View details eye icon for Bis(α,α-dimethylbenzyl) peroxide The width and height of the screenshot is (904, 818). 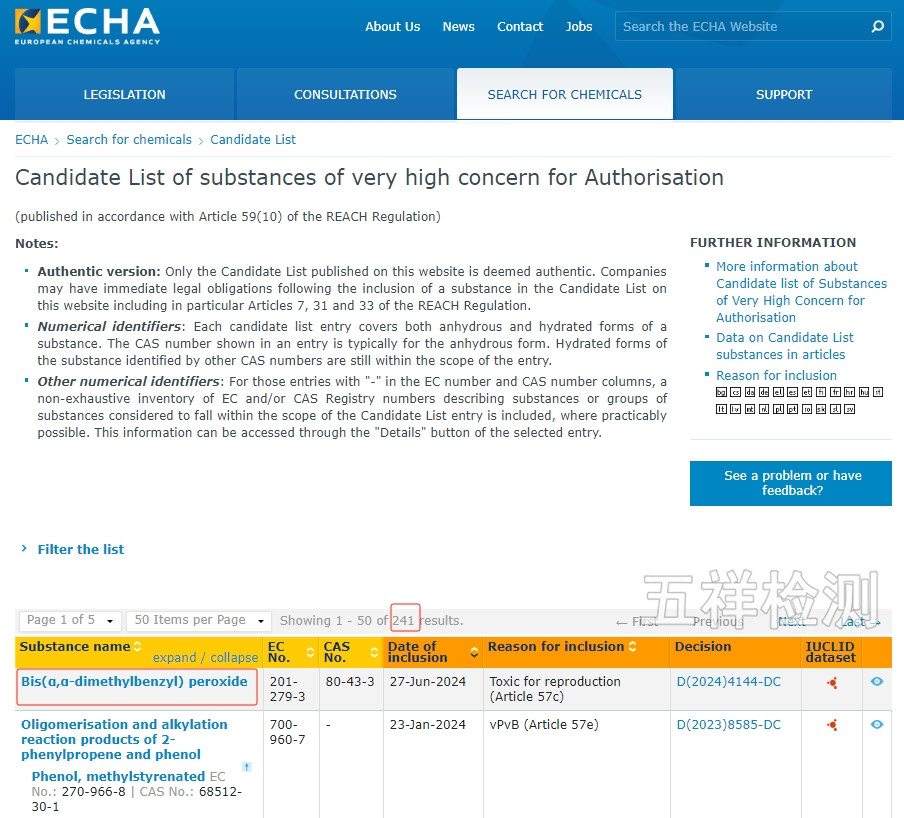coord(877,682)
